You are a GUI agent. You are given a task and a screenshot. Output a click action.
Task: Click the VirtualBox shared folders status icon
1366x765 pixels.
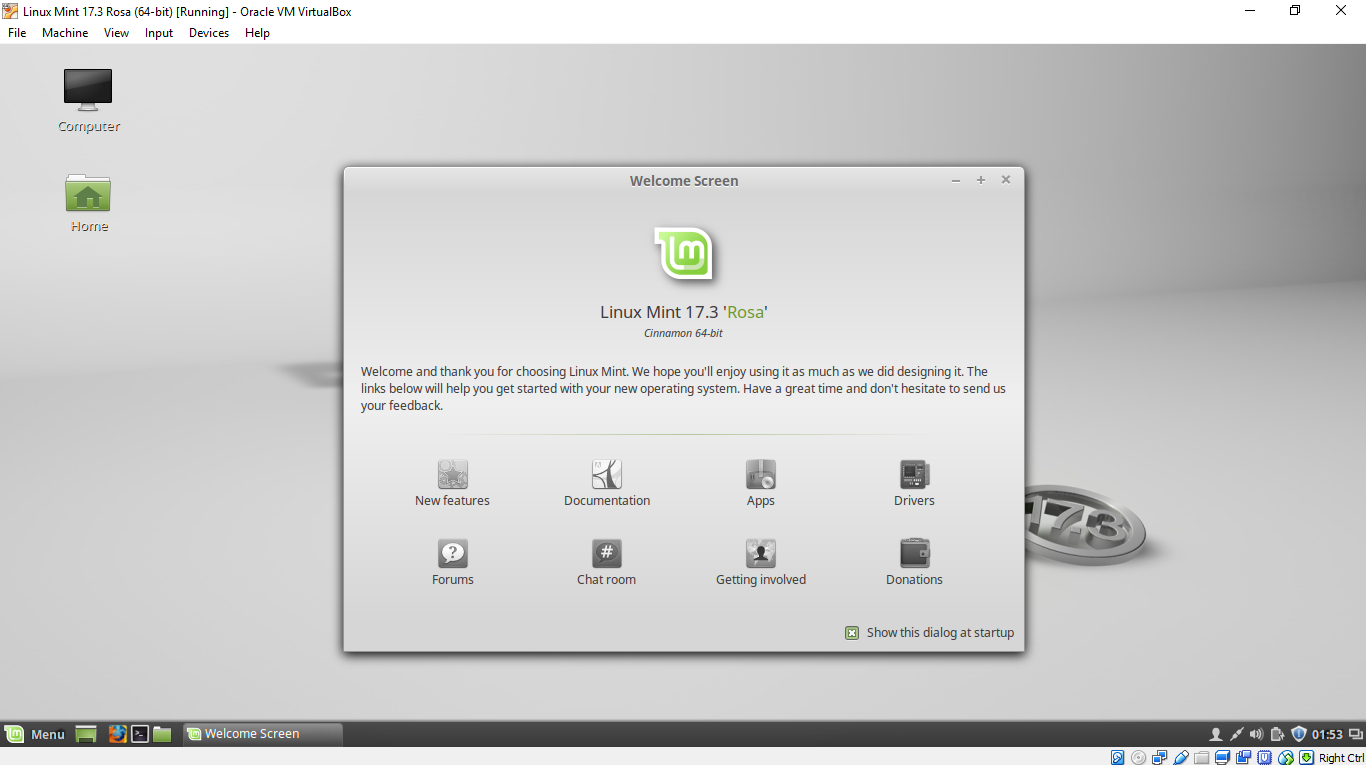[1201, 757]
